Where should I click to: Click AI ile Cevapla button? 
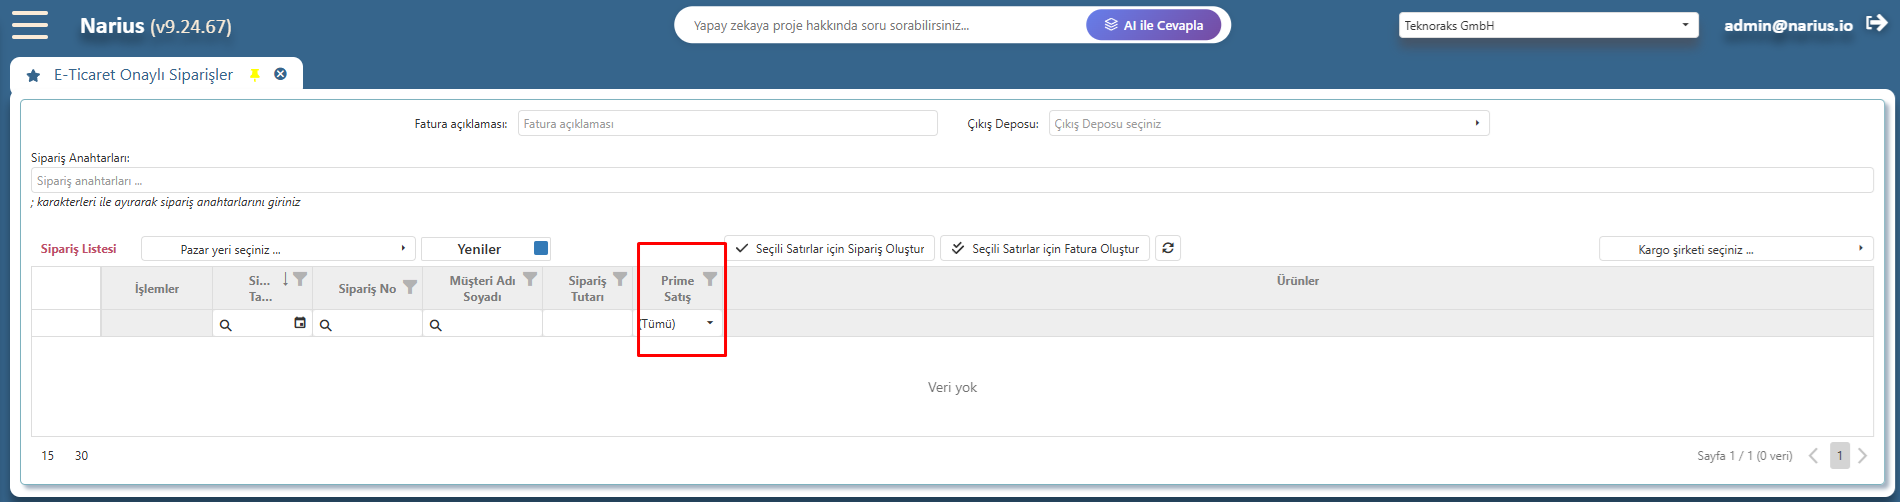pos(1154,25)
